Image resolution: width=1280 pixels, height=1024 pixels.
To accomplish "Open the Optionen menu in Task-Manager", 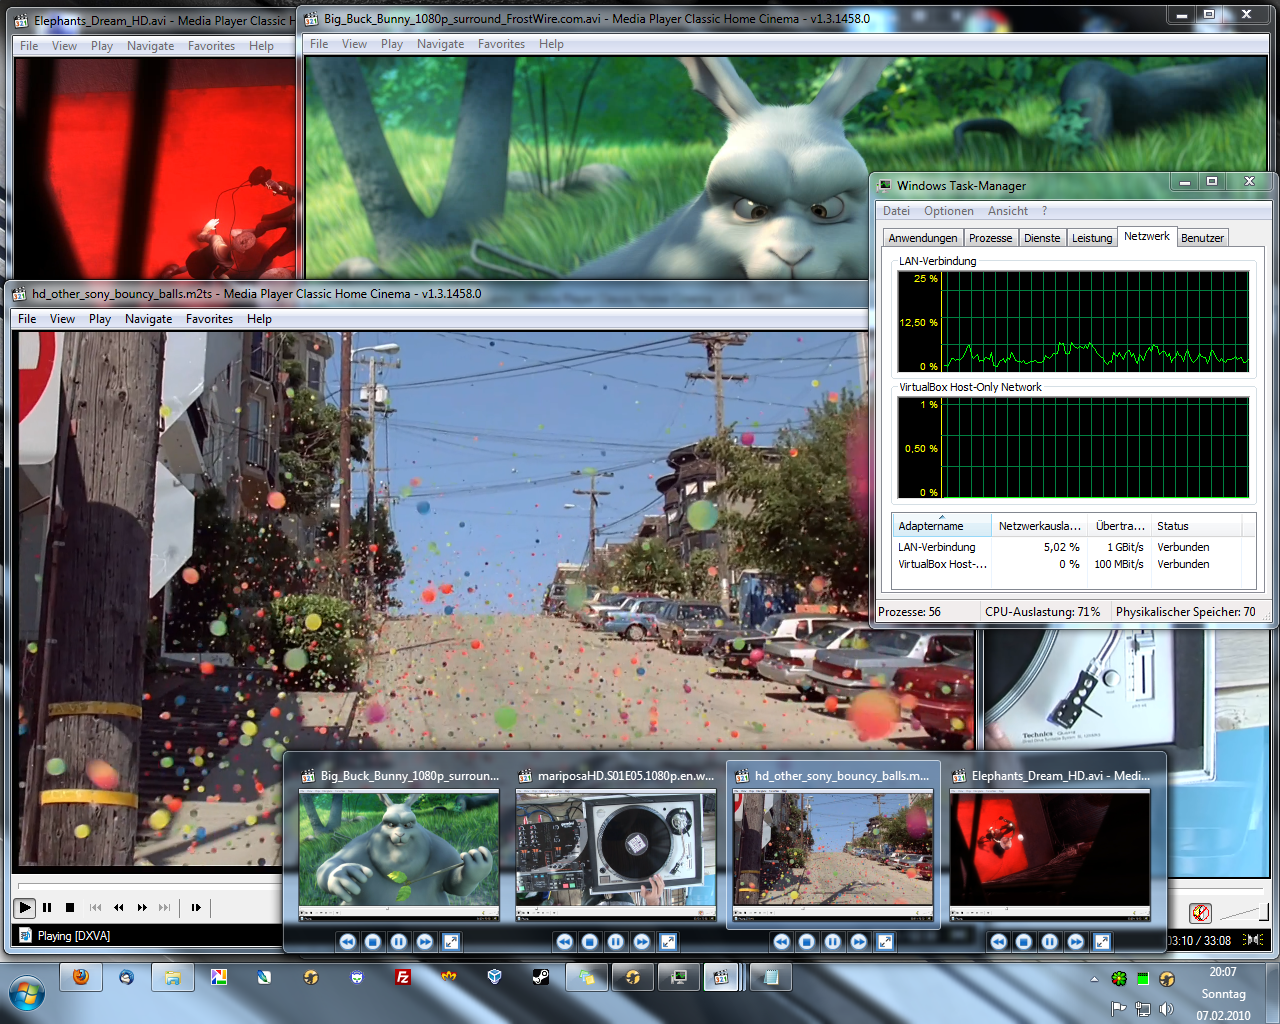I will [948, 211].
